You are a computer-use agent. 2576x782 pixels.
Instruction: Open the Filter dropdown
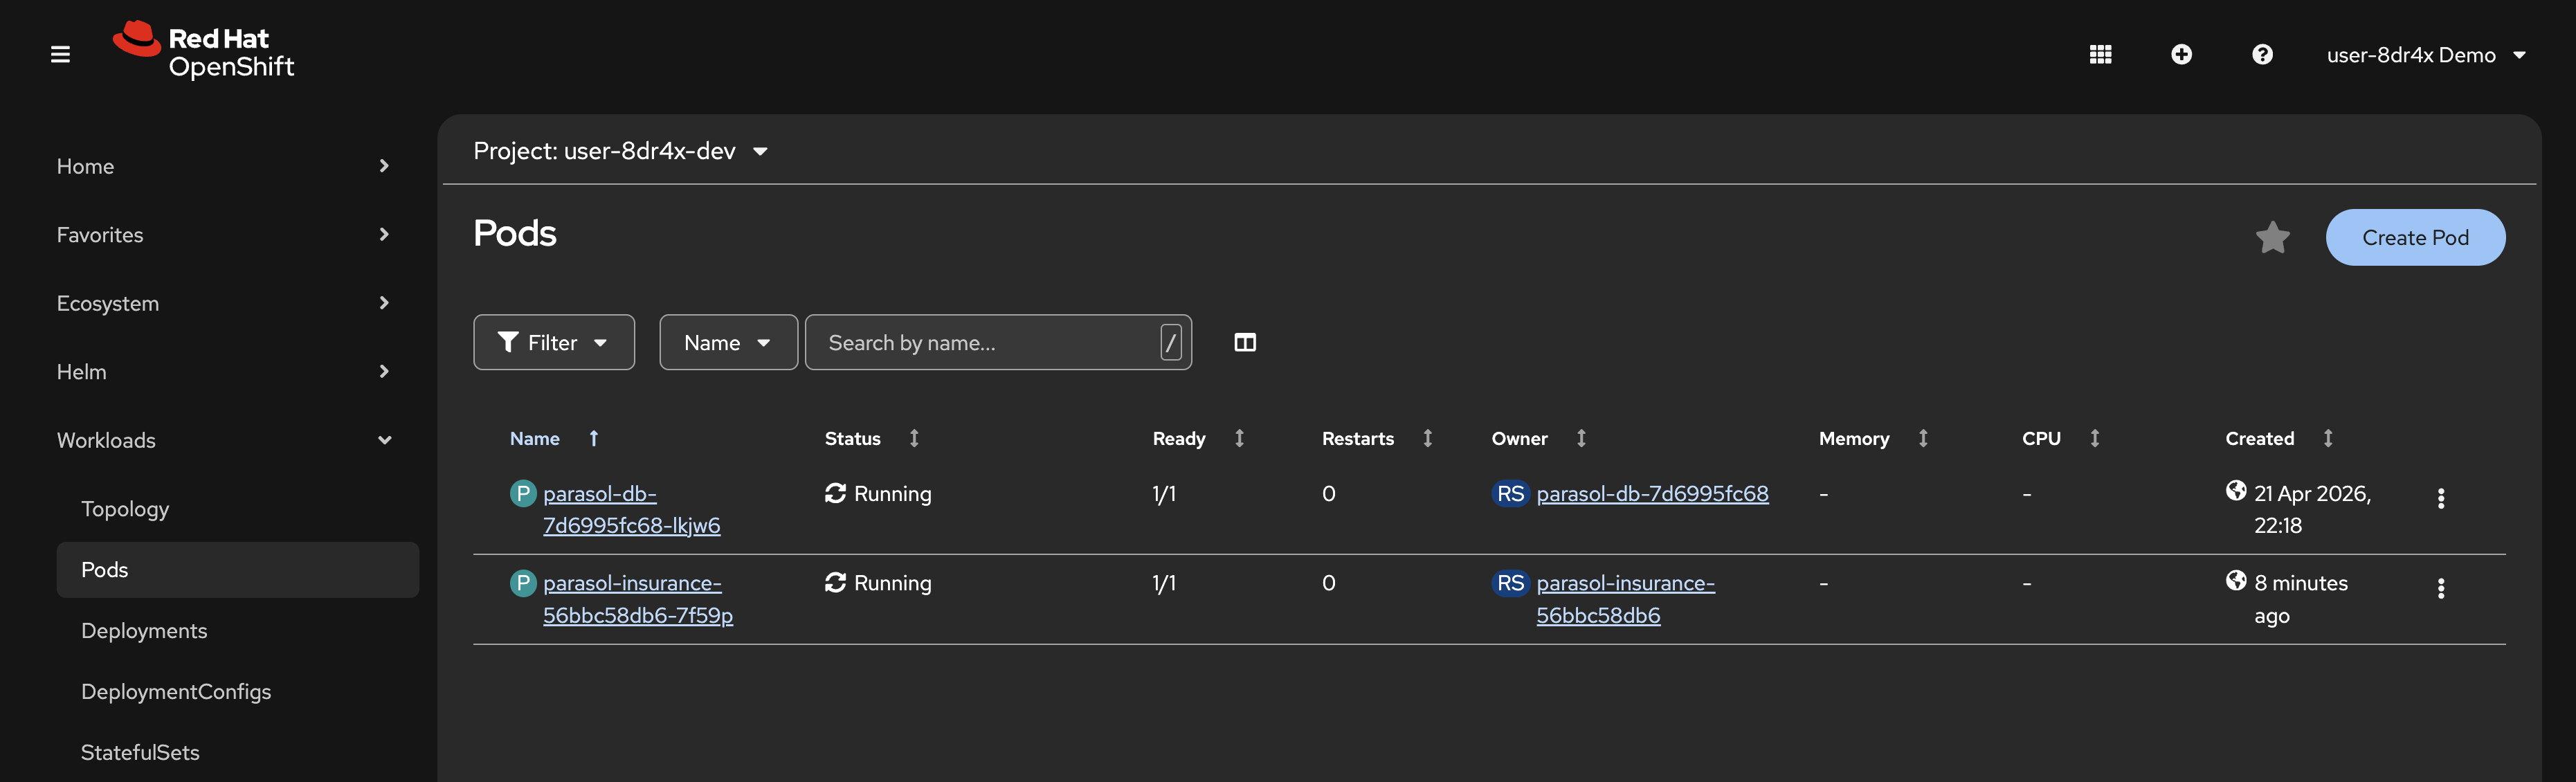(553, 343)
